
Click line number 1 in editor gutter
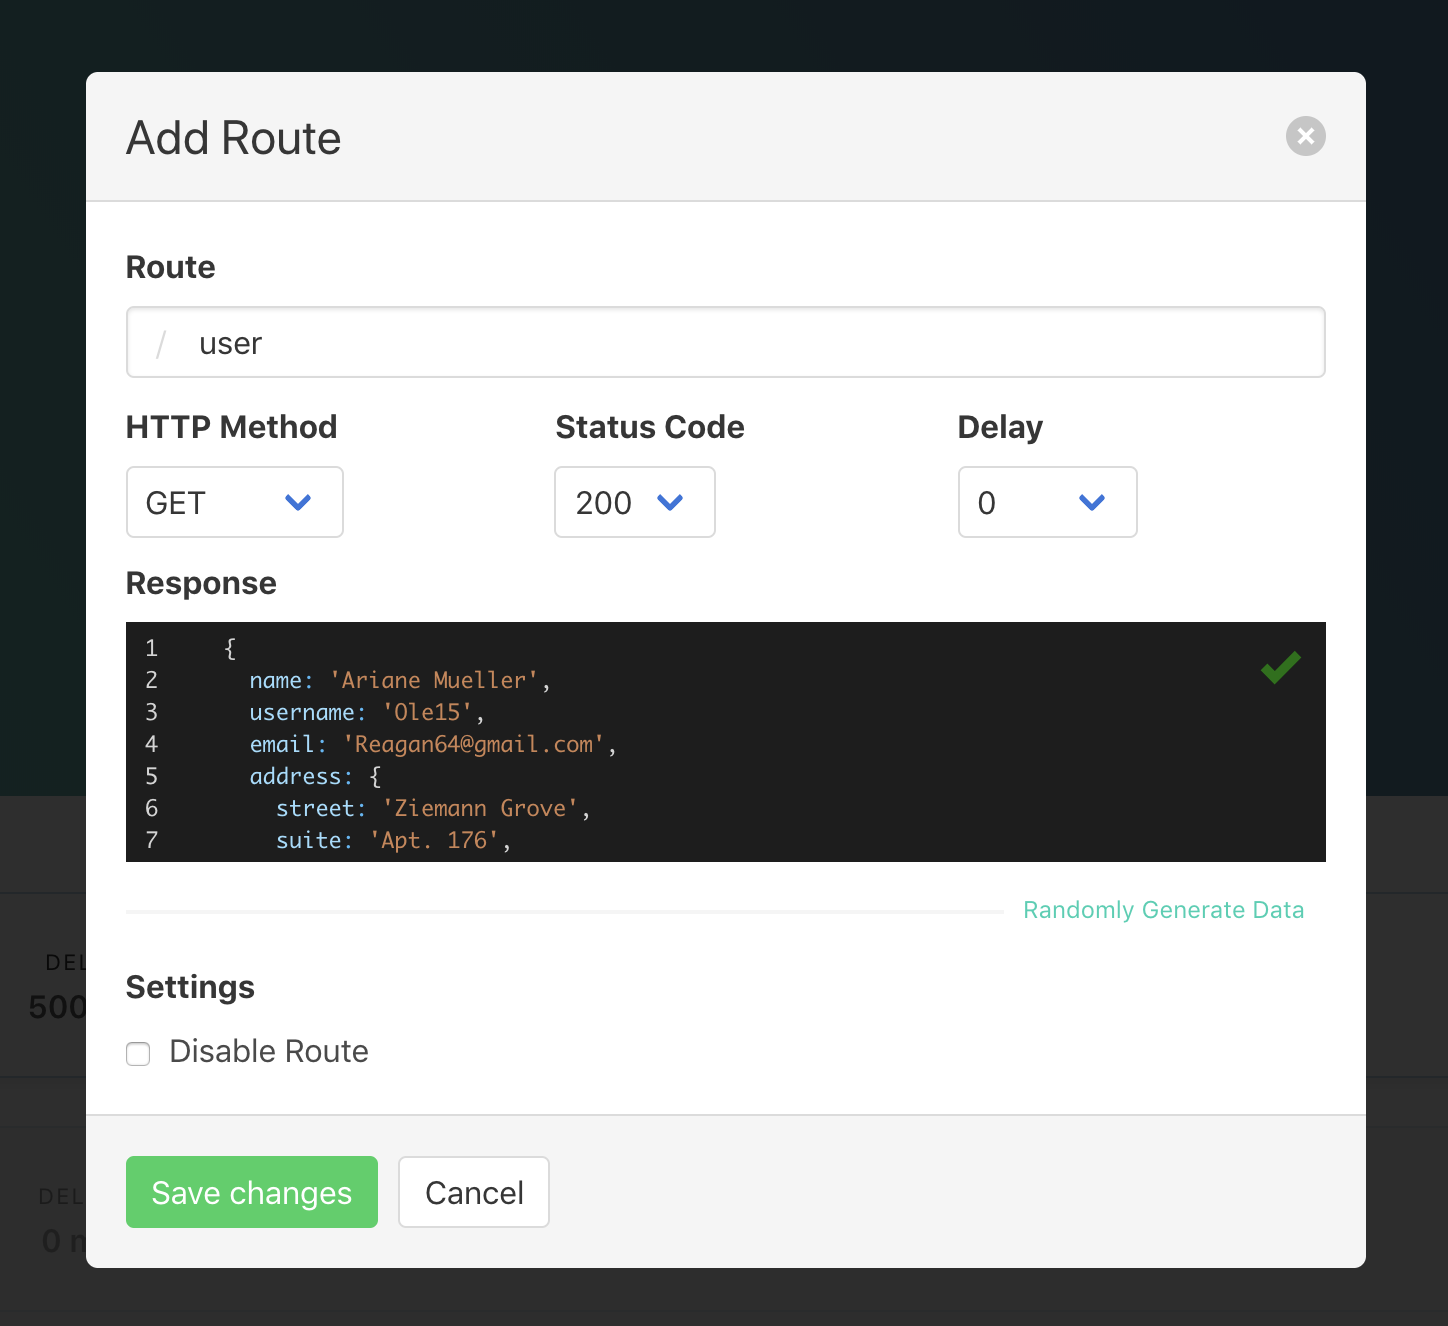click(151, 648)
